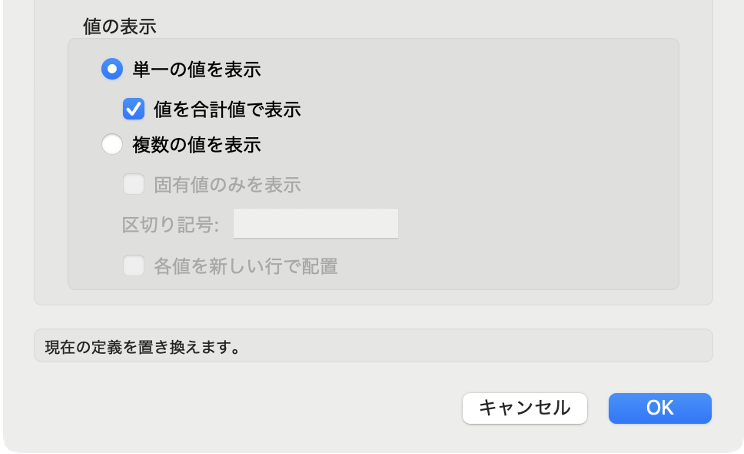Screen dimensions: 744x454
Task: Click the blue dot beside 単一の値を表示
Action: [x=114, y=70]
